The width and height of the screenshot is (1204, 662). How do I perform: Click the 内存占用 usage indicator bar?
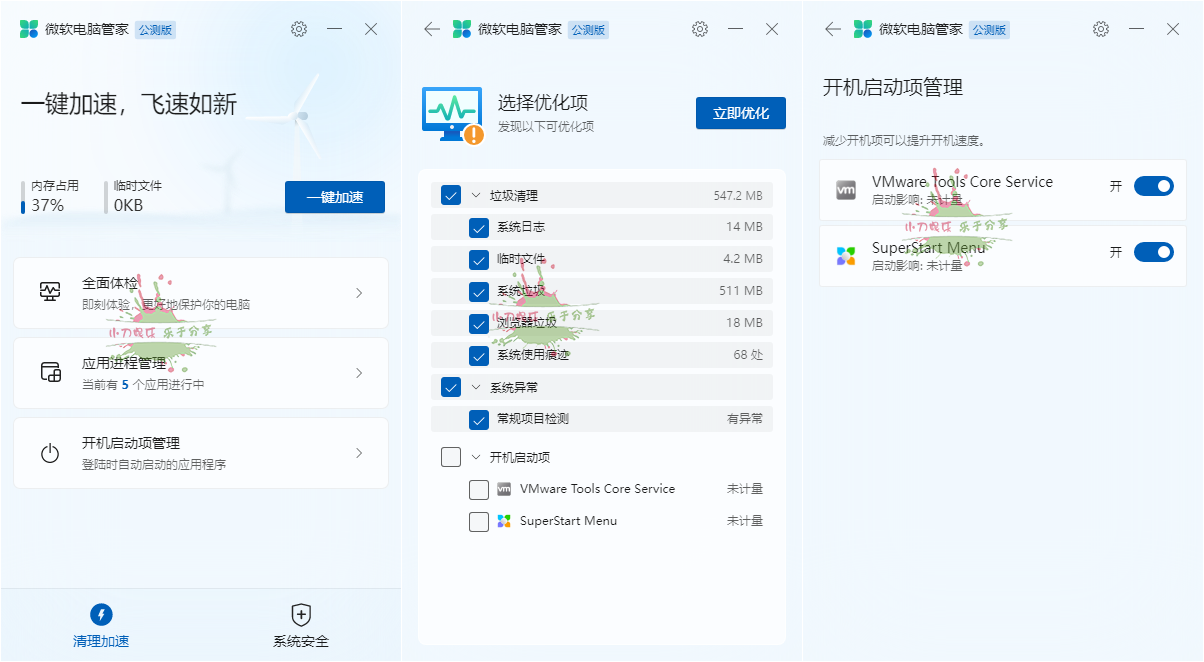click(21, 198)
